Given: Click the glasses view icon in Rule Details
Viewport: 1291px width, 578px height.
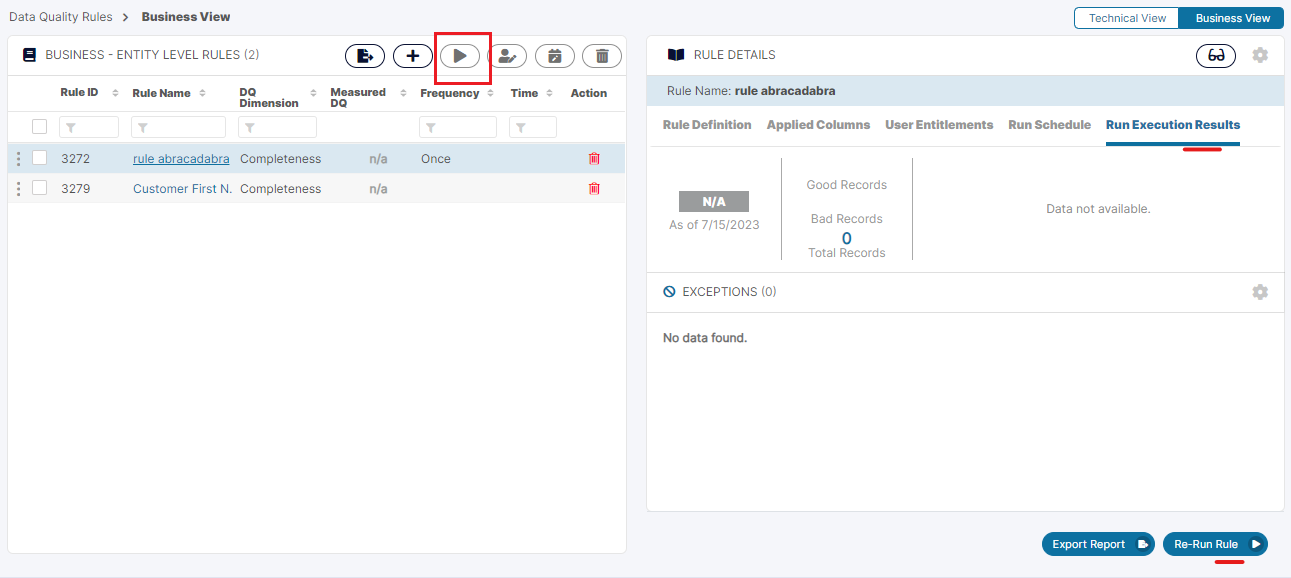Looking at the screenshot, I should coord(1216,56).
